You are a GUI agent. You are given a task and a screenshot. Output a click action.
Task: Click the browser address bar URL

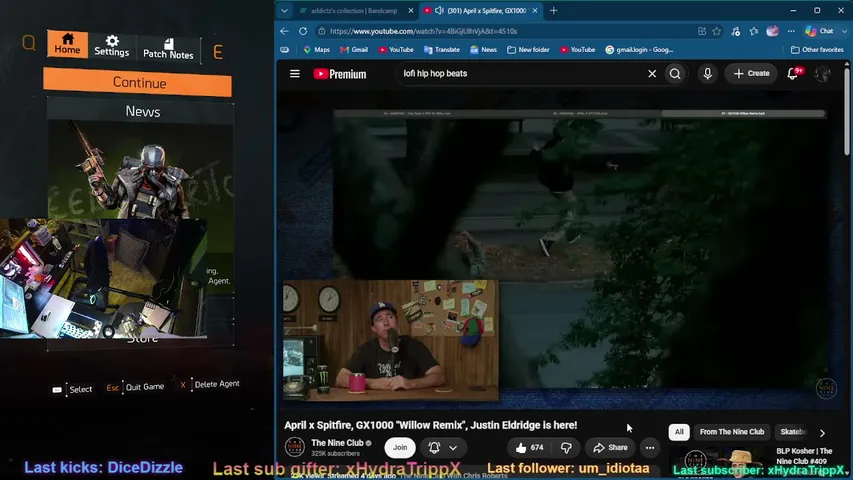[x=423, y=31]
